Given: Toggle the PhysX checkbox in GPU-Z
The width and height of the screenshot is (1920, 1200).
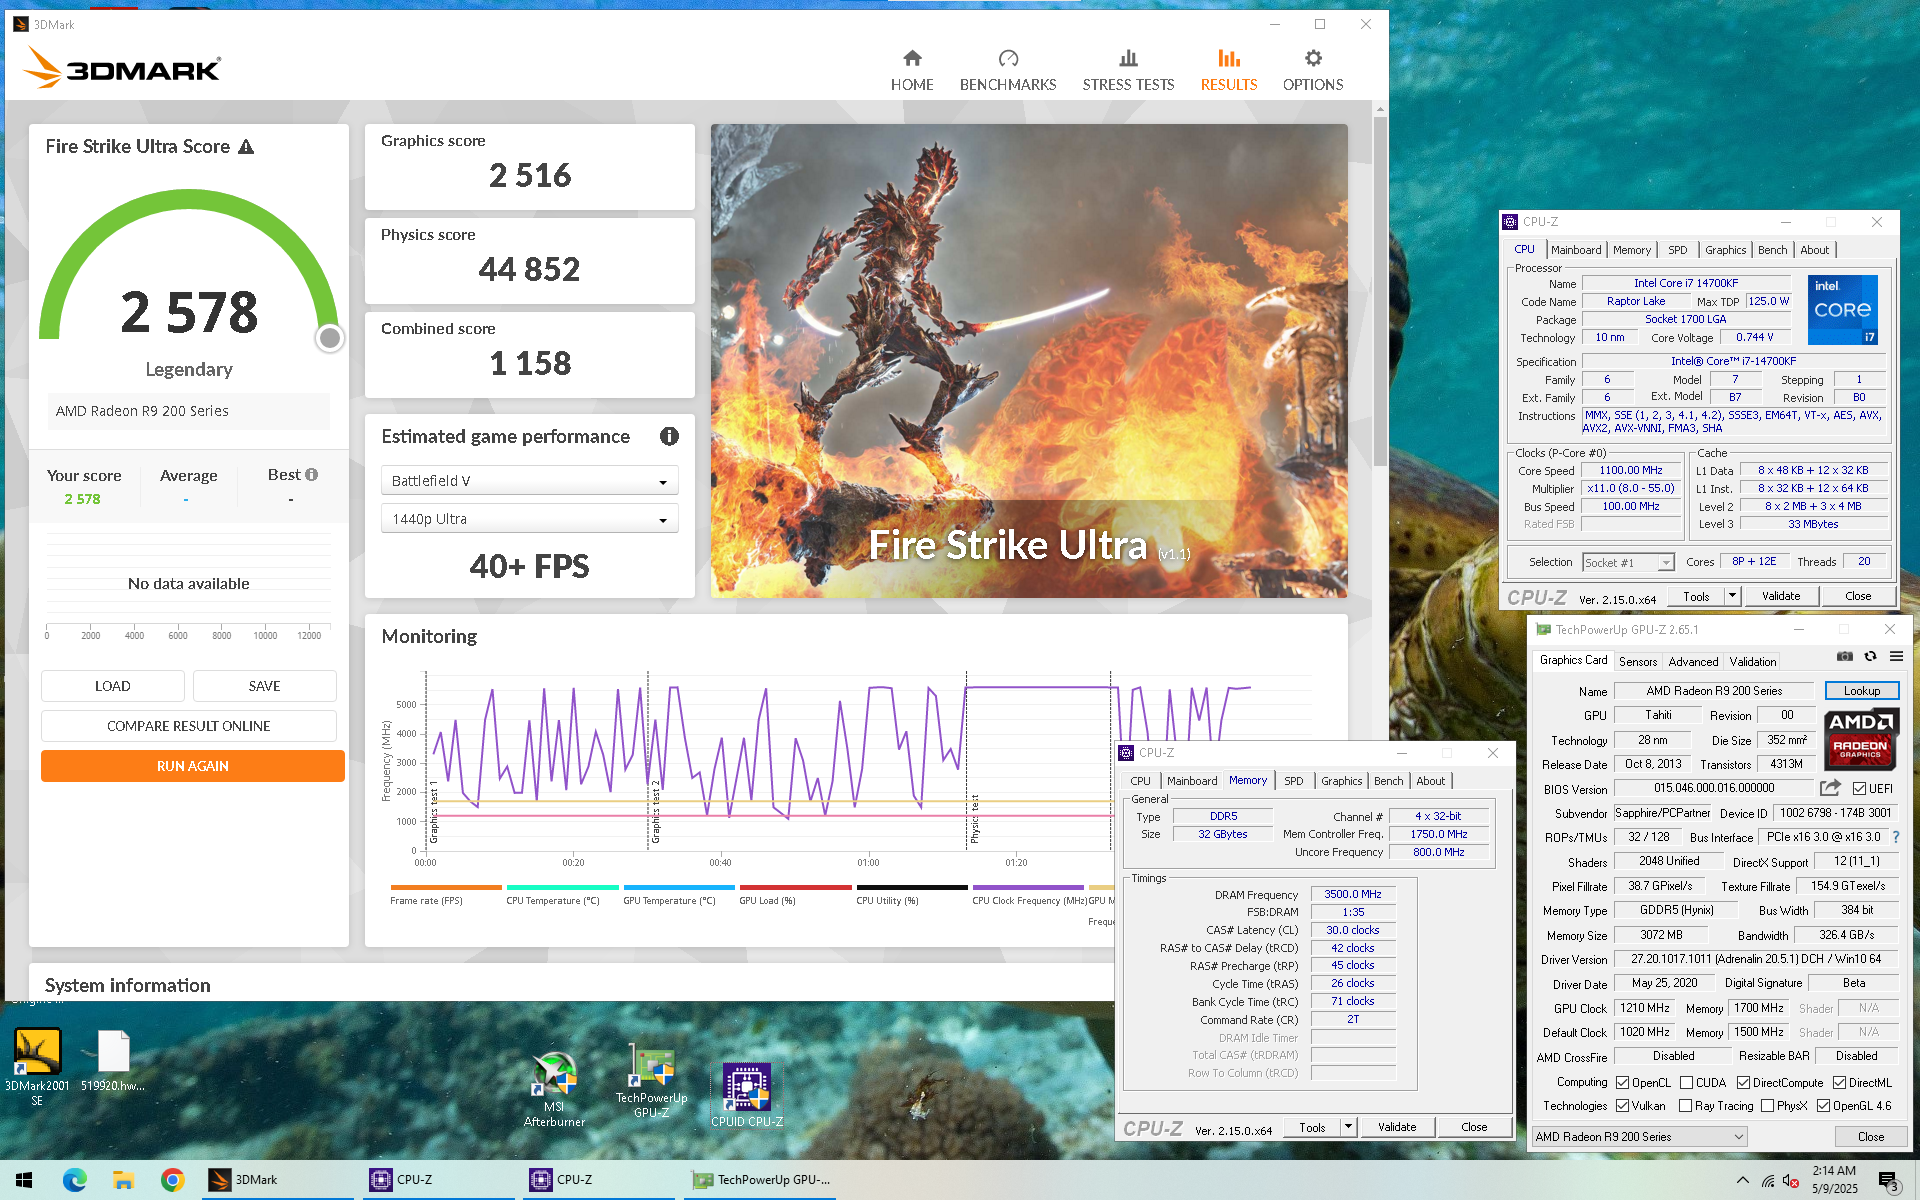Looking at the screenshot, I should [1767, 1105].
